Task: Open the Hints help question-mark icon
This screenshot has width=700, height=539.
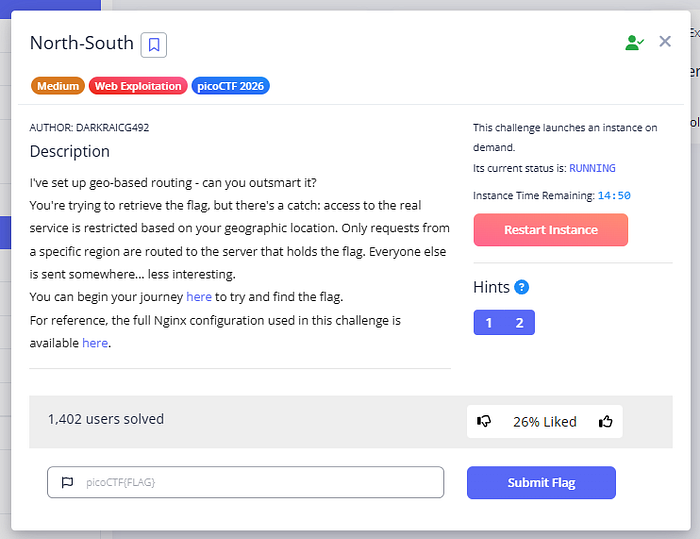Action: coord(521,287)
